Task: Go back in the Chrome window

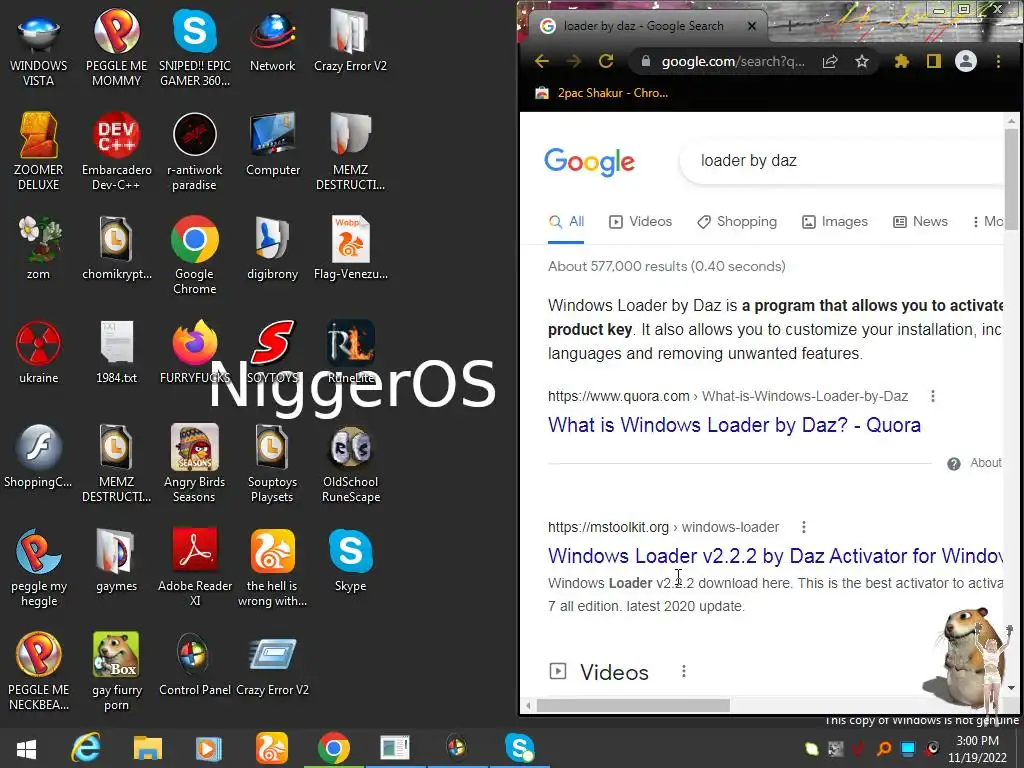Action: point(541,61)
